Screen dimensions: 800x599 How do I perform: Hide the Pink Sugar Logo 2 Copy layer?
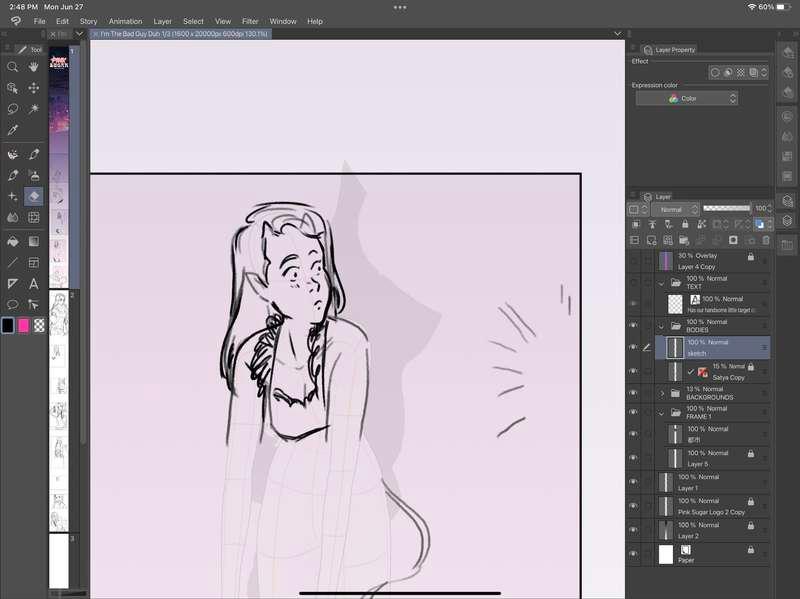pos(634,506)
